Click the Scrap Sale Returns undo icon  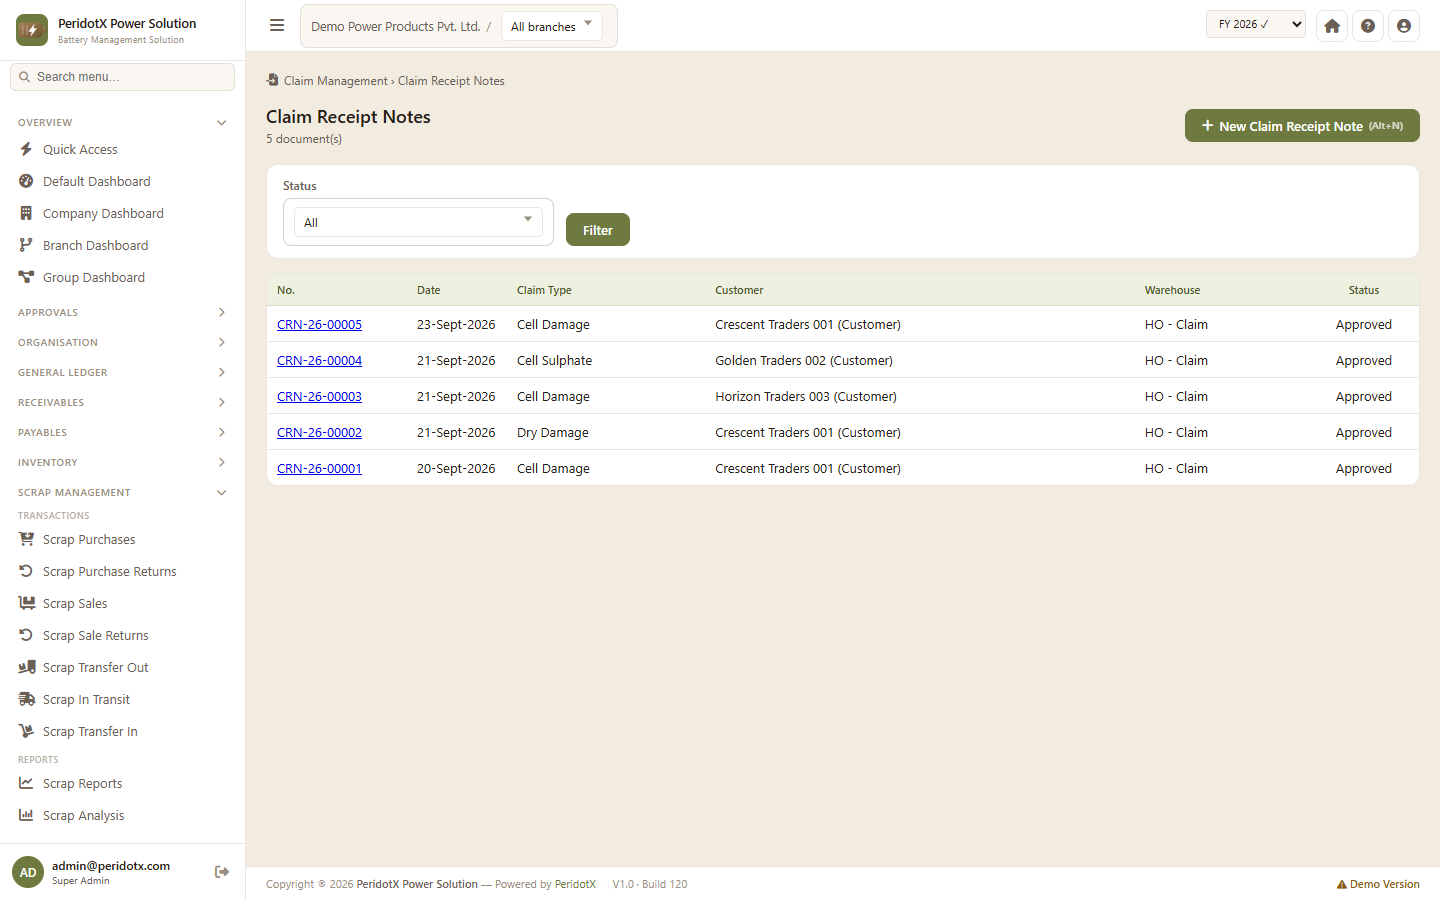[x=26, y=635]
